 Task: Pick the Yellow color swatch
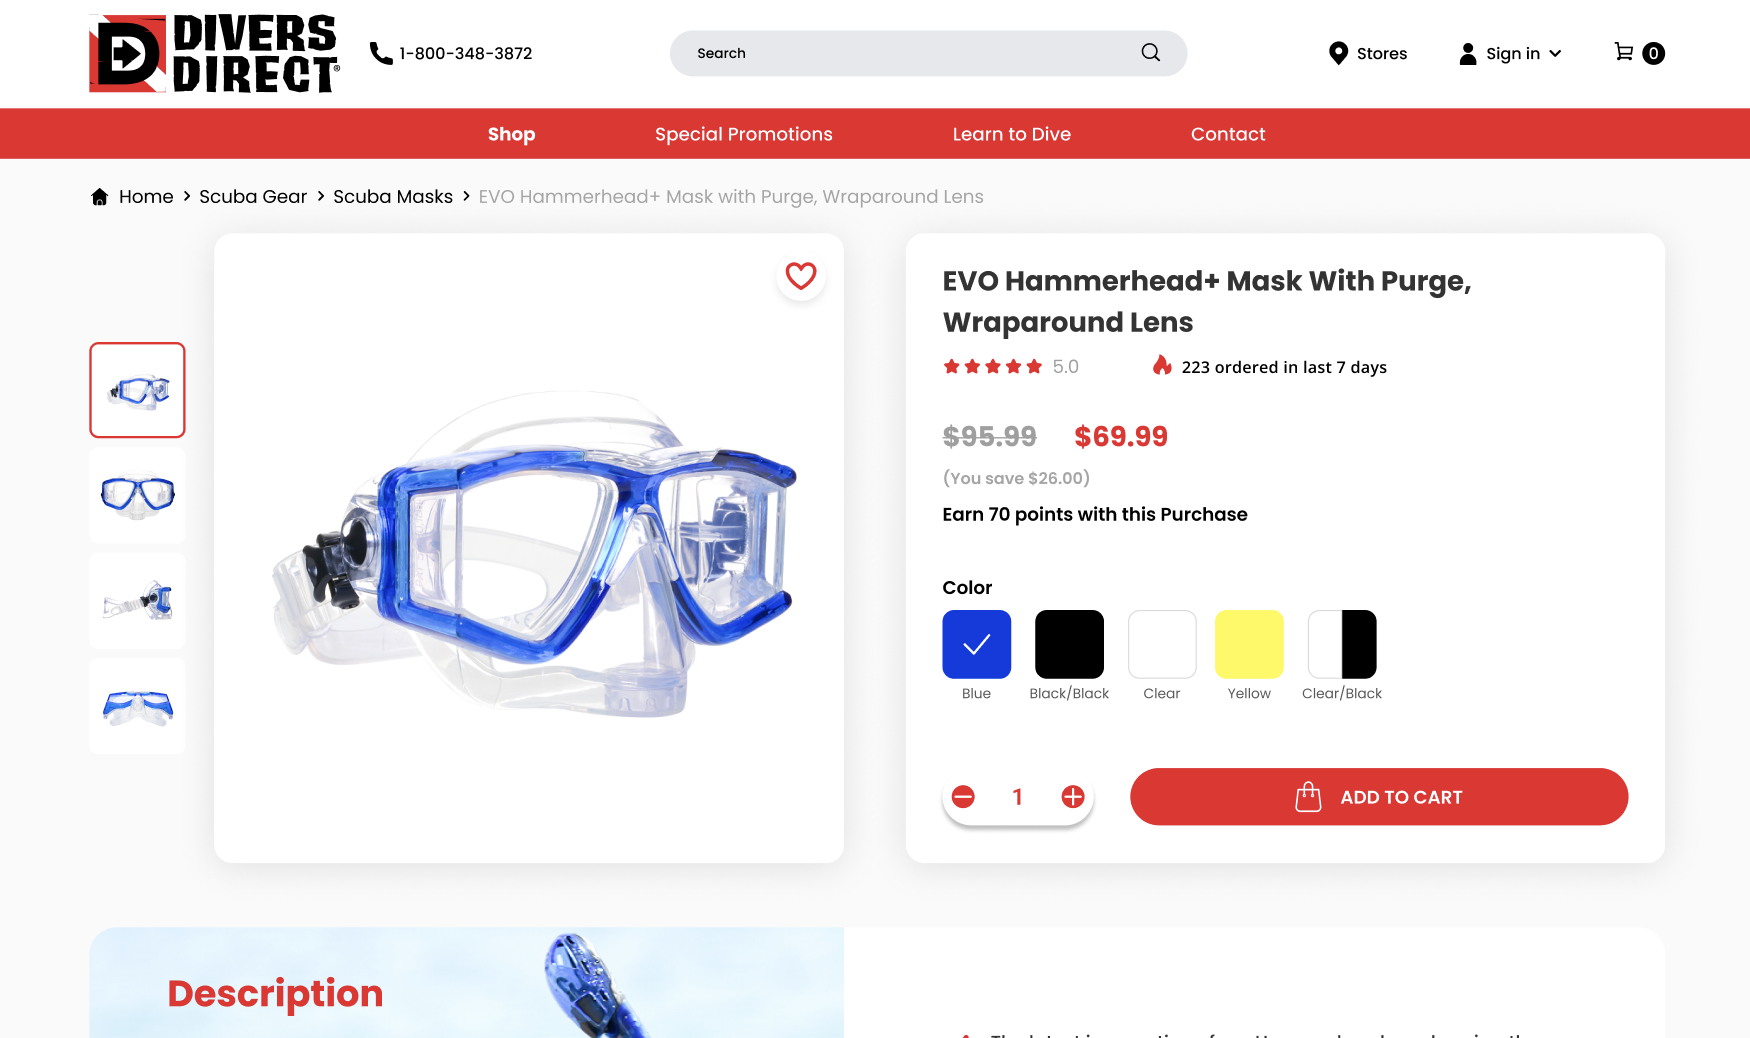[x=1249, y=644]
